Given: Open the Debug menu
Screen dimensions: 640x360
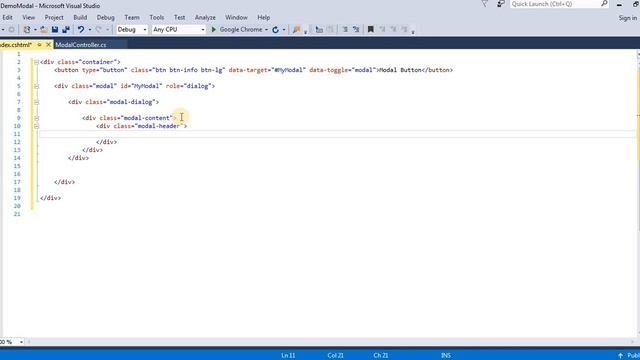Looking at the screenshot, I should point(105,18).
